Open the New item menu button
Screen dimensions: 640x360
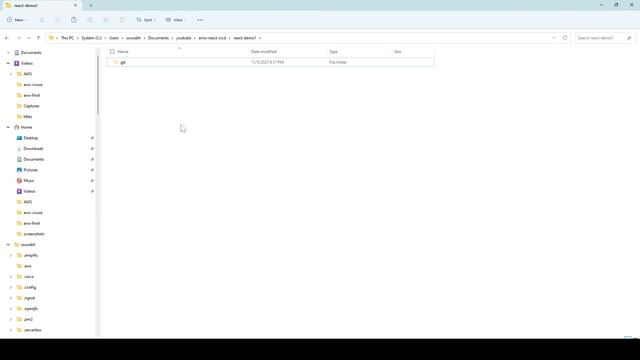pos(17,20)
